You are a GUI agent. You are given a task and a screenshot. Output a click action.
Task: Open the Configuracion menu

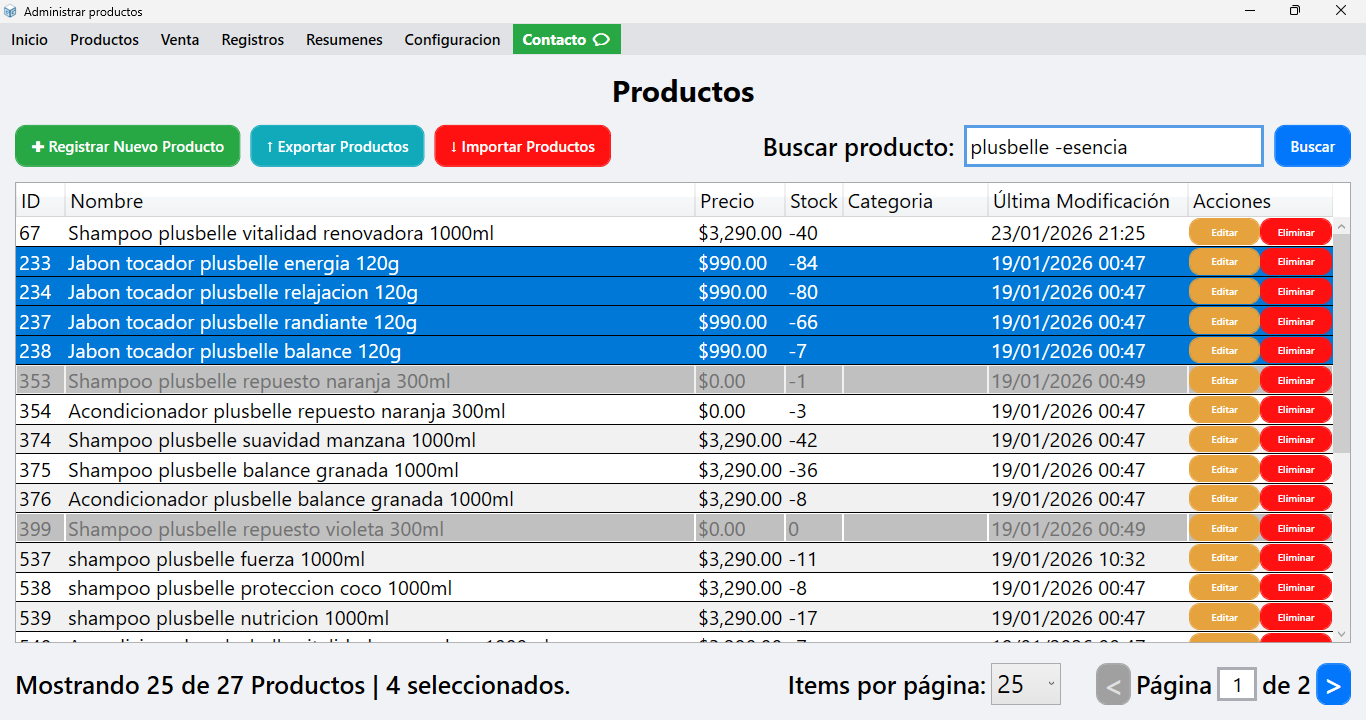tap(452, 39)
